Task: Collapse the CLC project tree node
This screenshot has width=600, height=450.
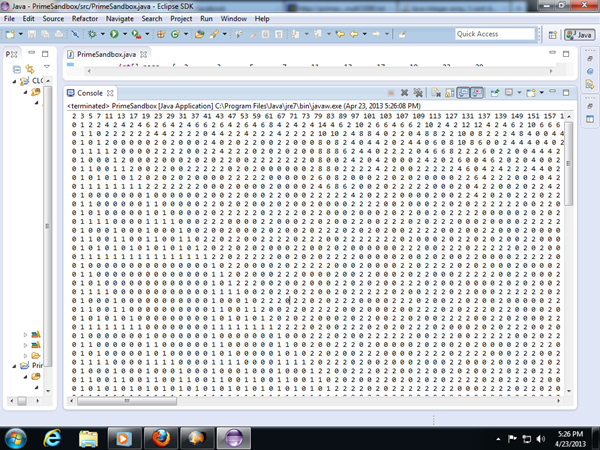Action: point(15,81)
